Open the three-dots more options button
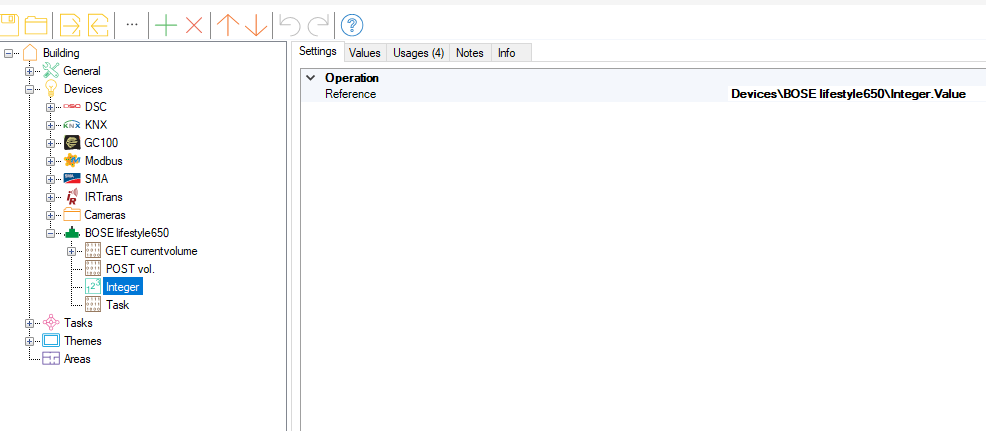The width and height of the screenshot is (986, 431). pos(131,24)
